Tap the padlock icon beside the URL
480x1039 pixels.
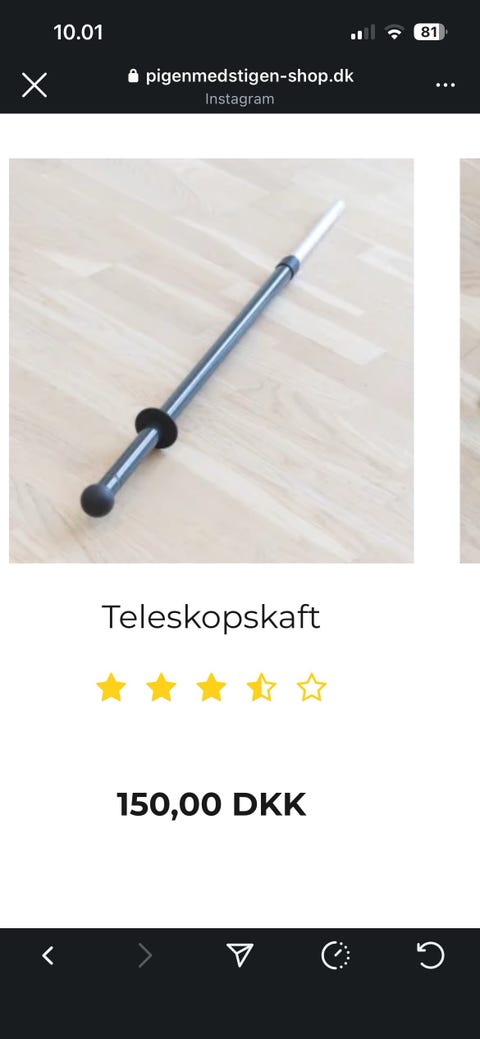(x=133, y=76)
